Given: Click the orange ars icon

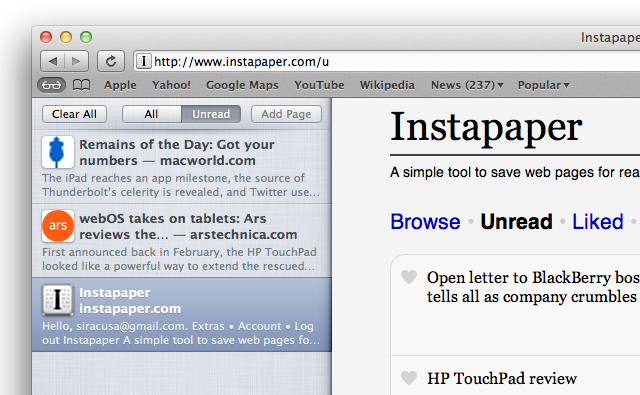Looking at the screenshot, I should [58, 226].
